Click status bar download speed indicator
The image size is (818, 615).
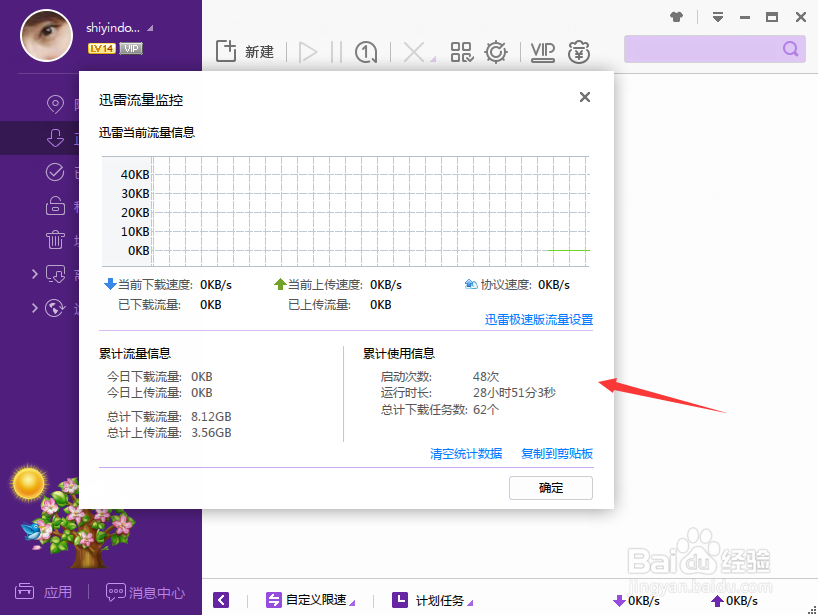tap(636, 601)
